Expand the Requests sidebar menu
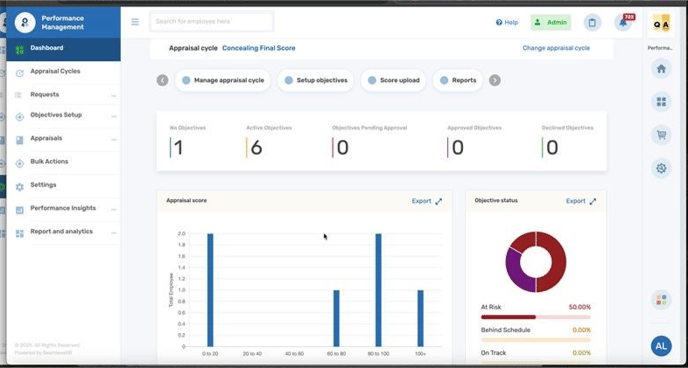688x368 pixels. click(x=64, y=95)
